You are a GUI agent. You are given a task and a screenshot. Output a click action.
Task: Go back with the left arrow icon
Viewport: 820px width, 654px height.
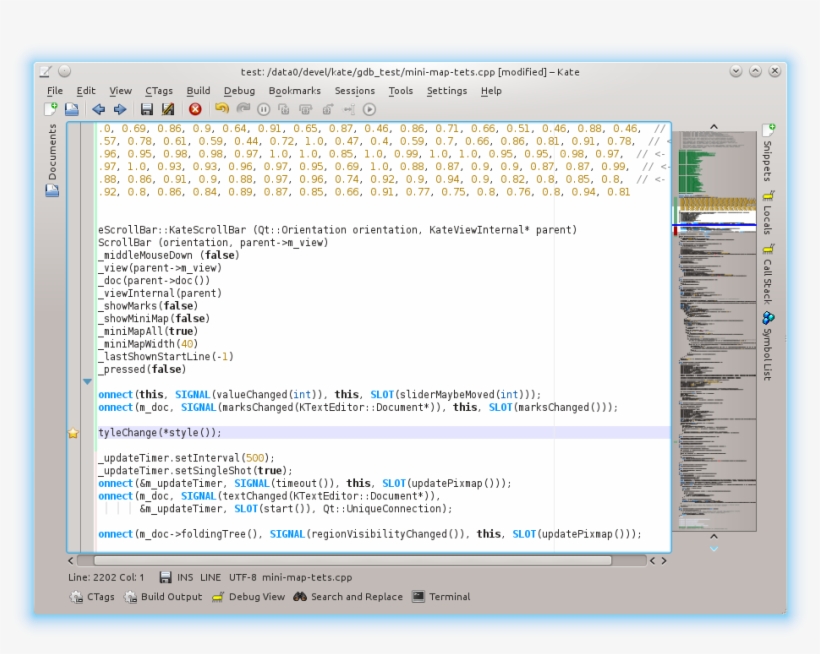tap(98, 109)
